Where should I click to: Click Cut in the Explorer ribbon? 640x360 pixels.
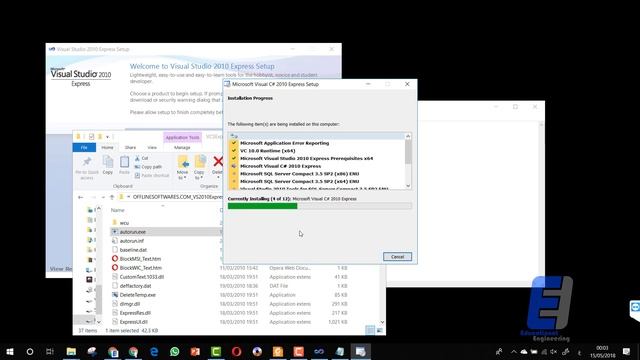click(141, 158)
